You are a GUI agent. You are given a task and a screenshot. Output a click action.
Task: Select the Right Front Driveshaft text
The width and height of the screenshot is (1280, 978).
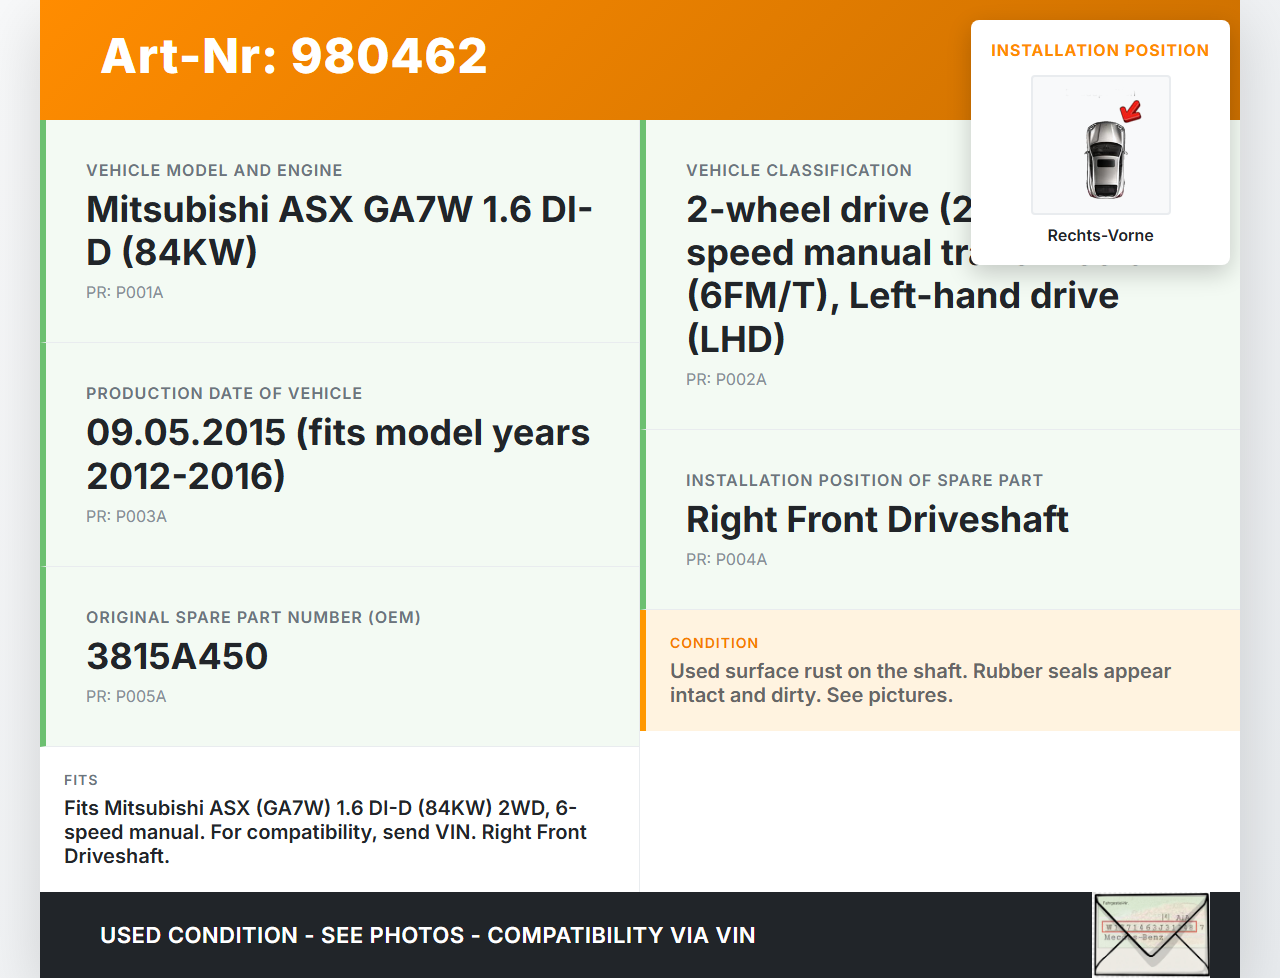click(877, 520)
